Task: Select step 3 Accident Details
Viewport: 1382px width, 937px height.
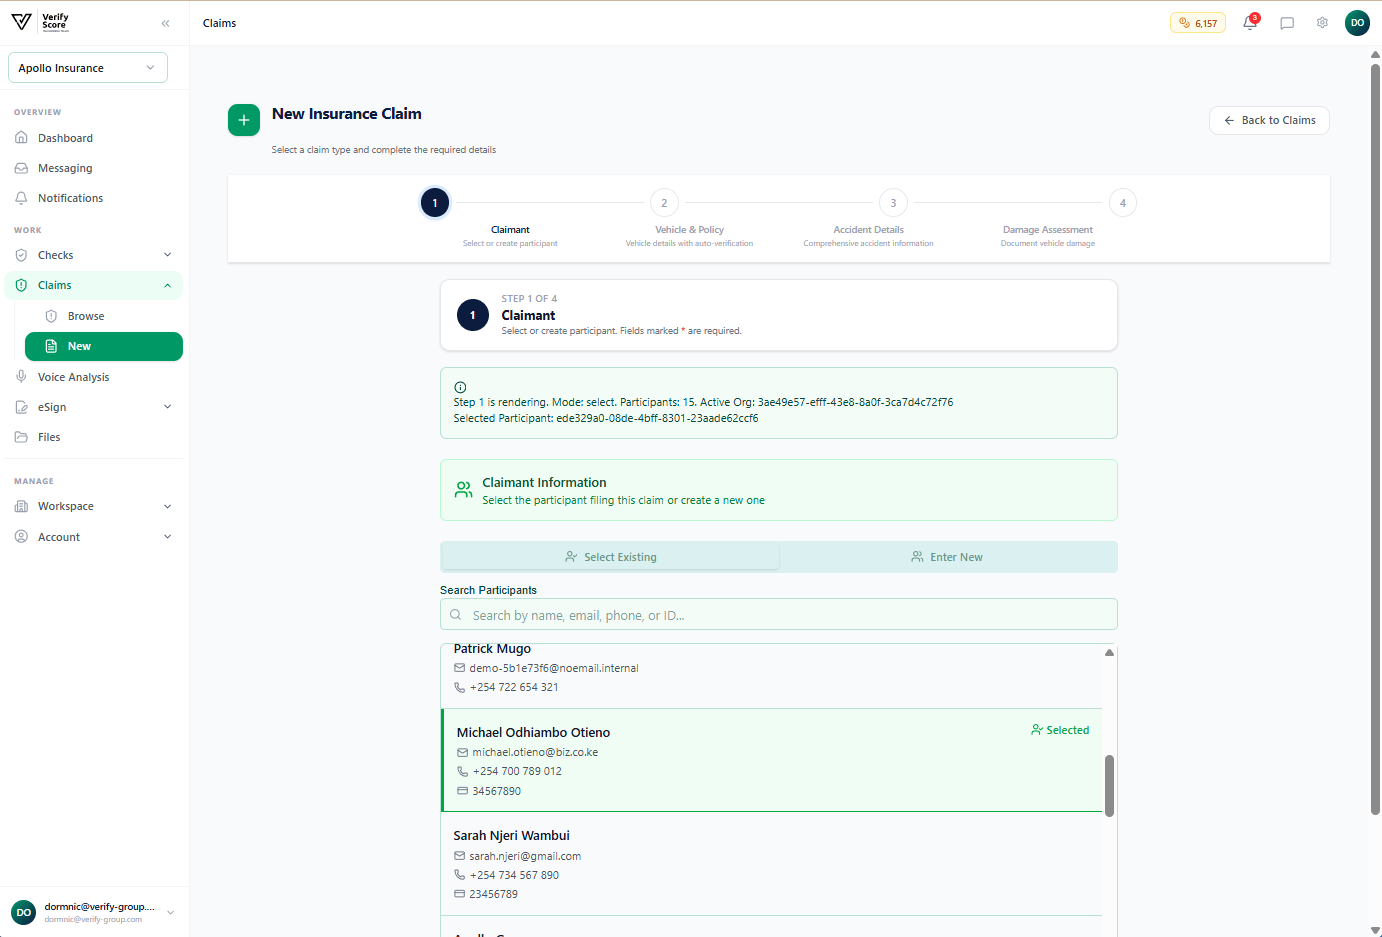Action: [893, 203]
